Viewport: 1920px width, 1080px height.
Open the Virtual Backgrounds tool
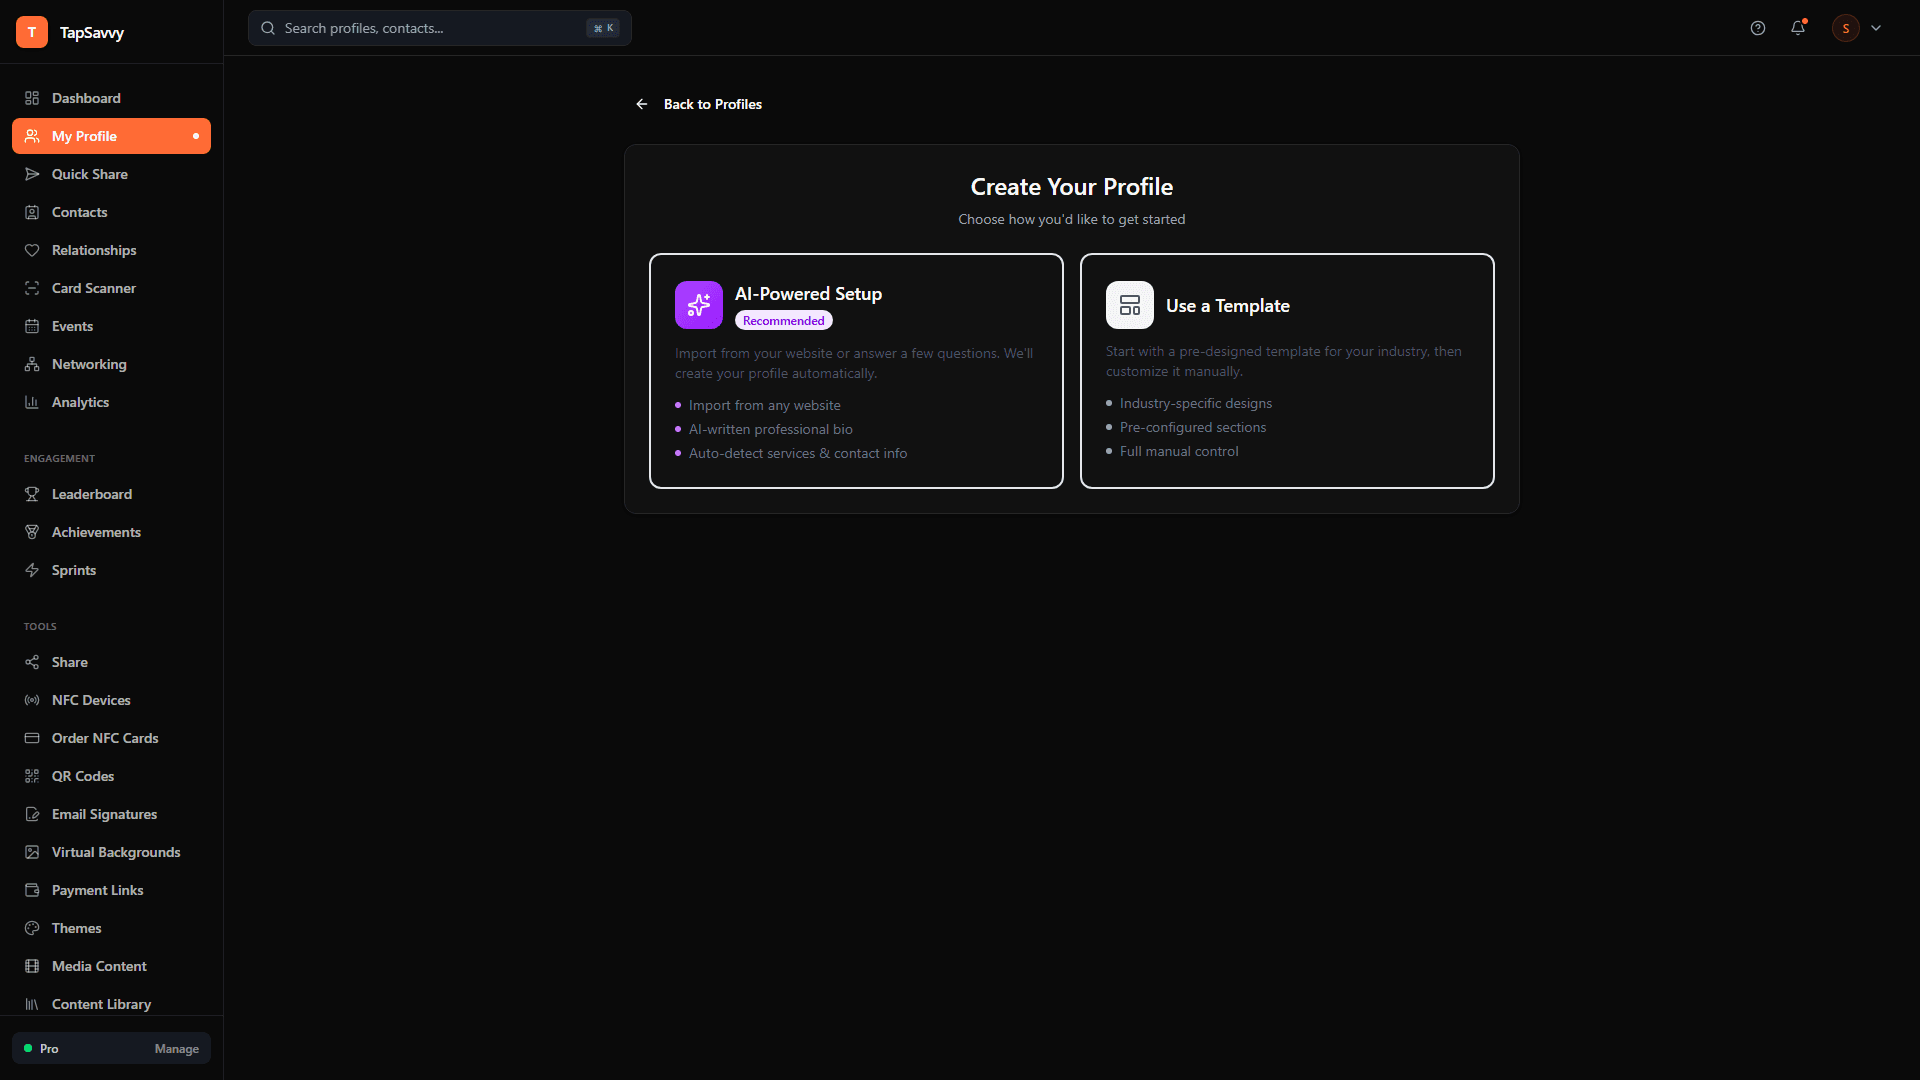pos(115,852)
